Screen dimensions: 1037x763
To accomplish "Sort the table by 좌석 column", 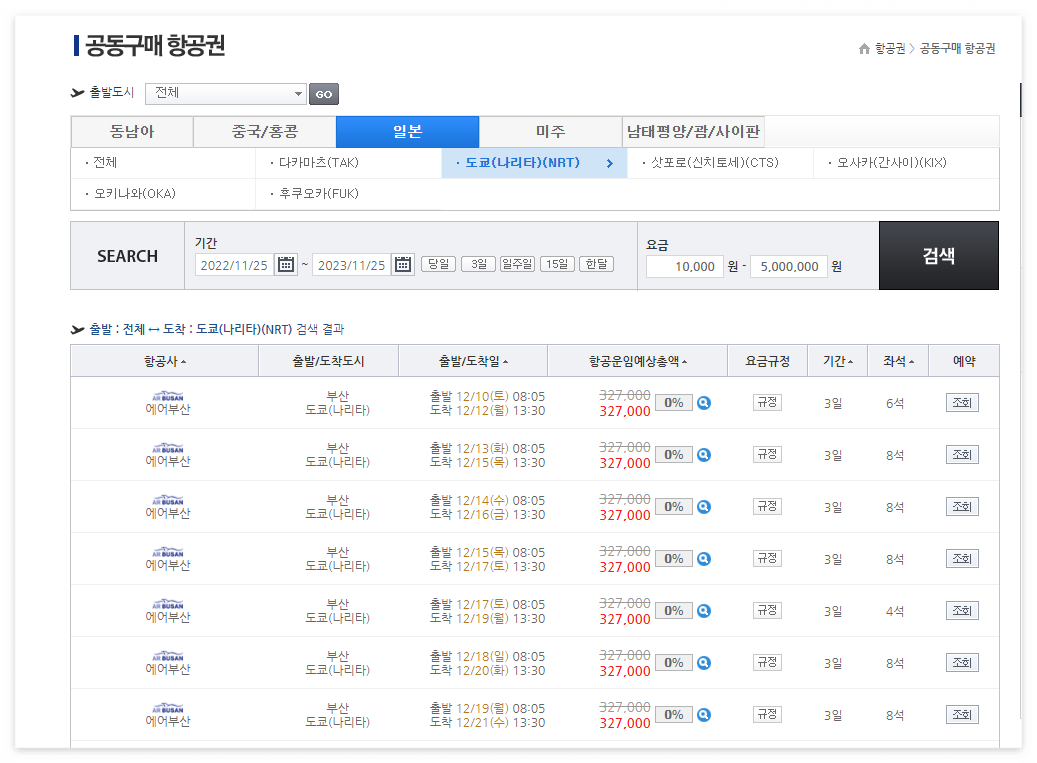I will coord(910,360).
